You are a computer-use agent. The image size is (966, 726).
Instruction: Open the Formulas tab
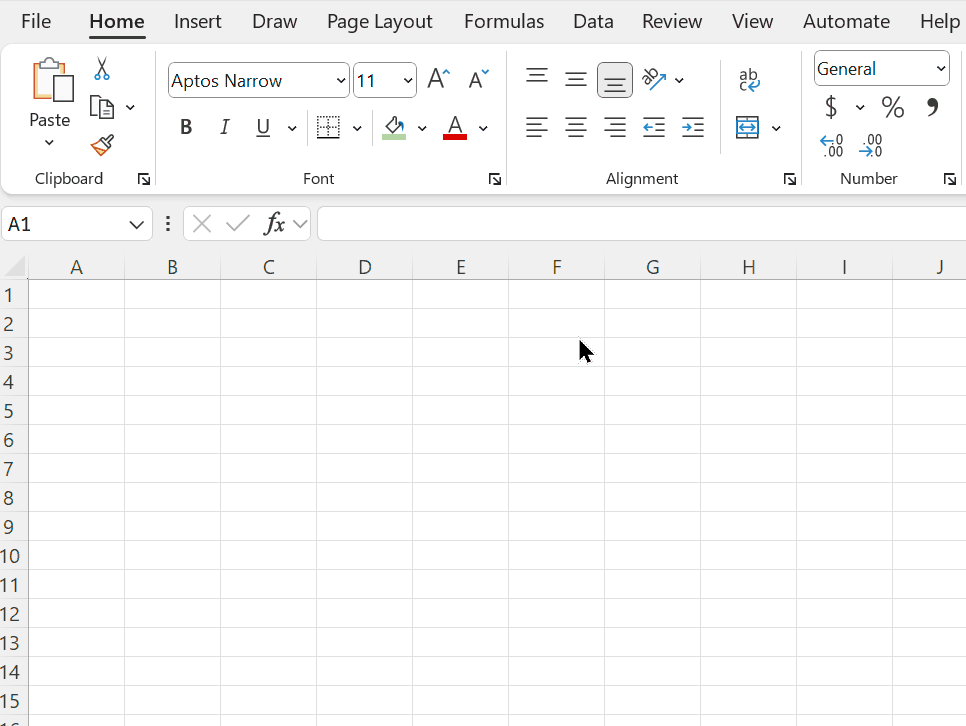(504, 22)
